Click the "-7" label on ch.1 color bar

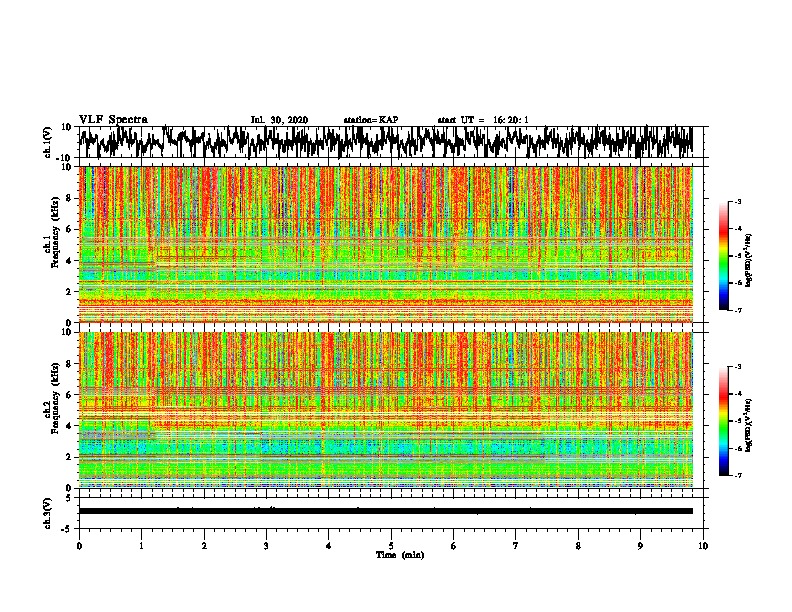tap(737, 310)
